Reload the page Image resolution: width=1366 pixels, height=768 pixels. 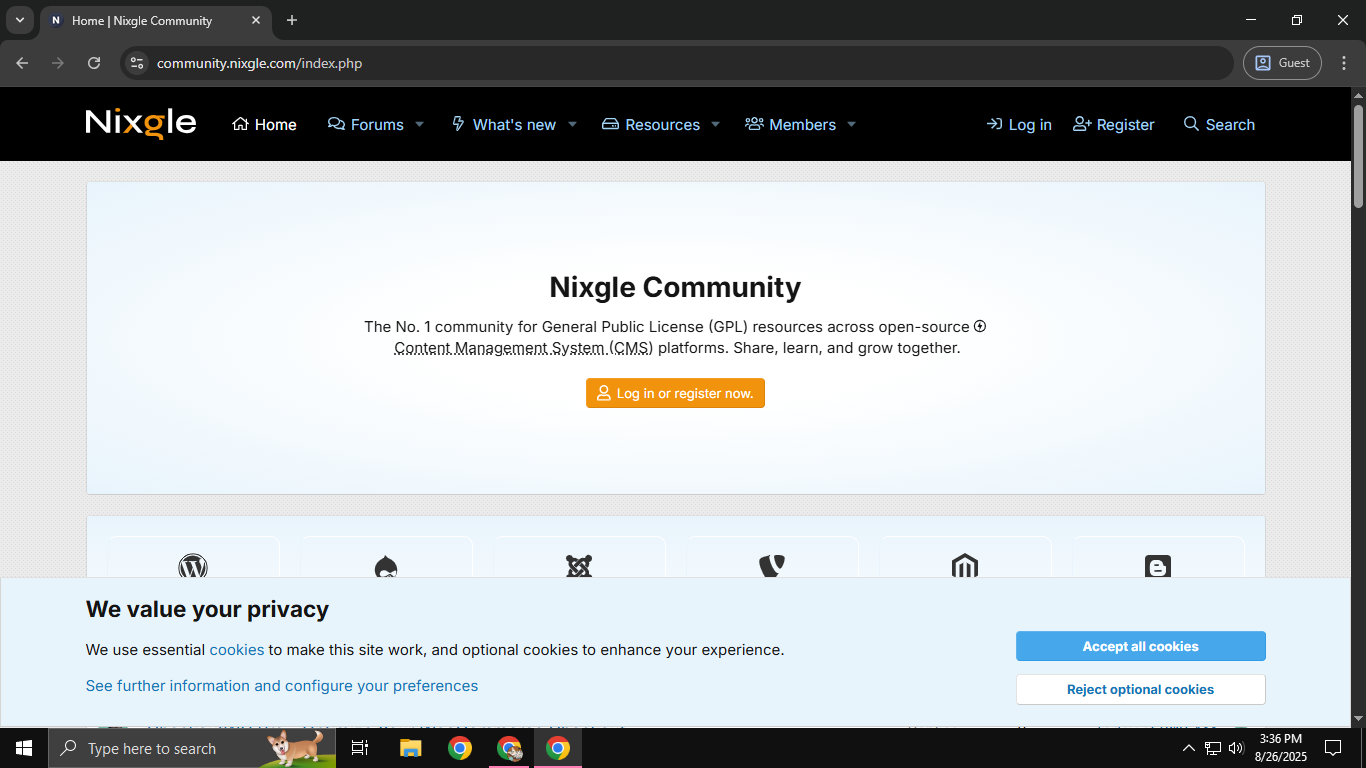pos(94,63)
